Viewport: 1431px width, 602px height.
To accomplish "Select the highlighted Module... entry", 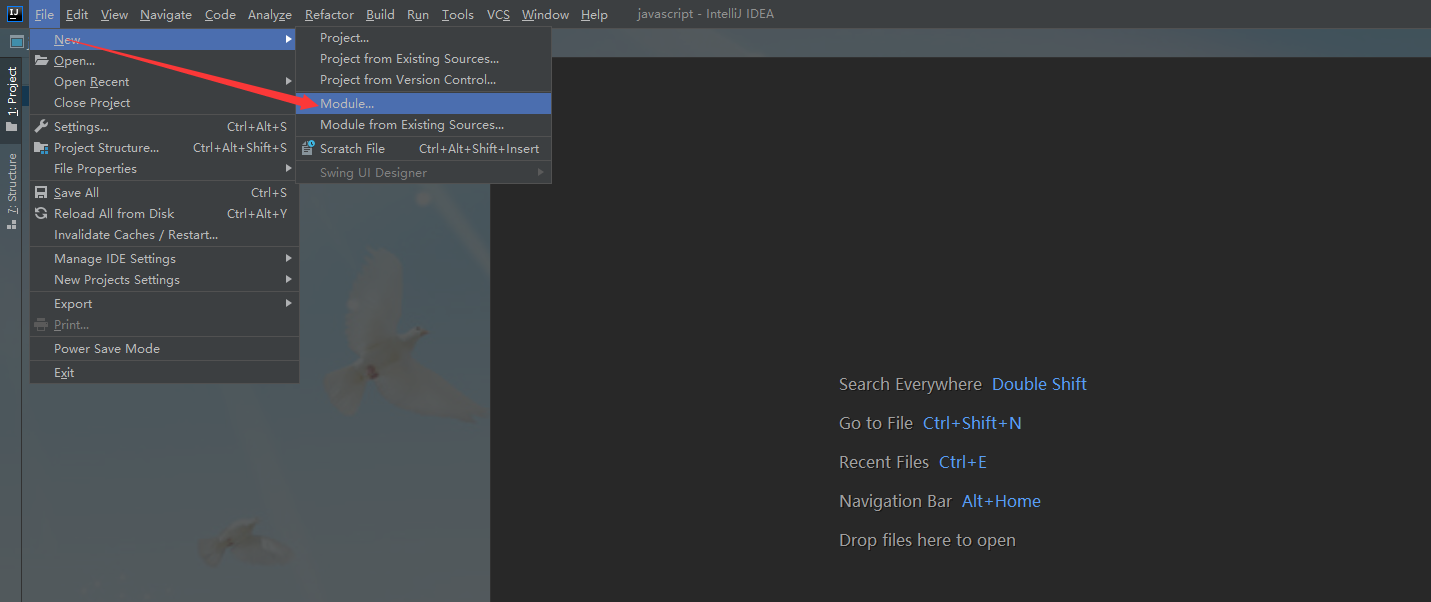I will pos(348,103).
